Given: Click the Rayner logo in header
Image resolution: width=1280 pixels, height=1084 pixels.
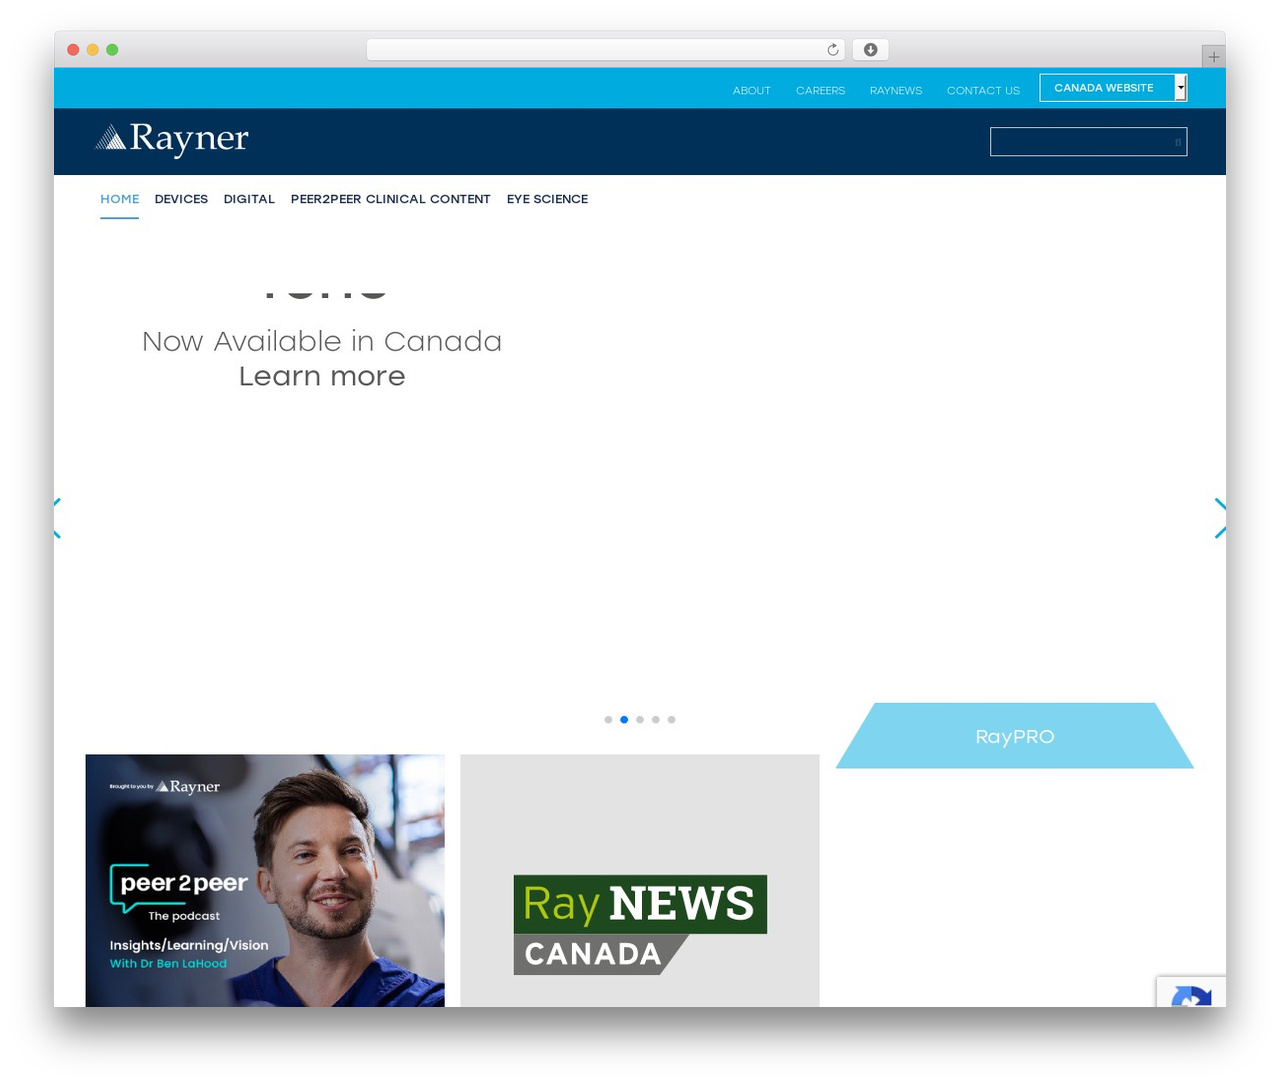Looking at the screenshot, I should (x=172, y=140).
